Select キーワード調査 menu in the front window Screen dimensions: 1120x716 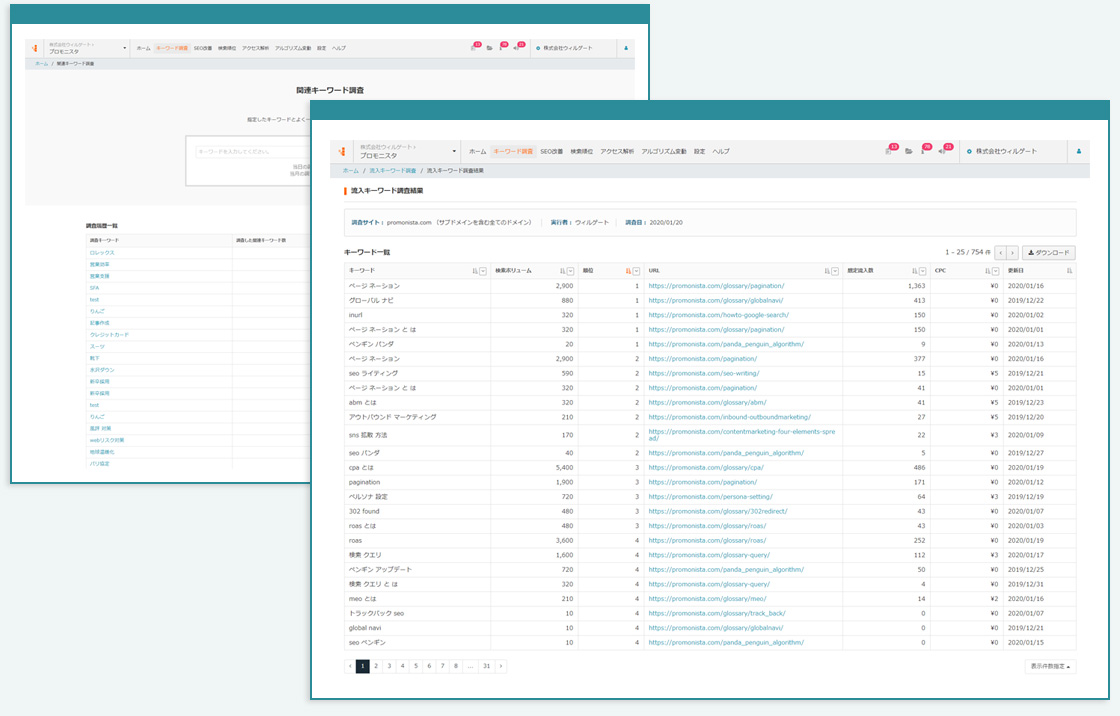[513, 151]
